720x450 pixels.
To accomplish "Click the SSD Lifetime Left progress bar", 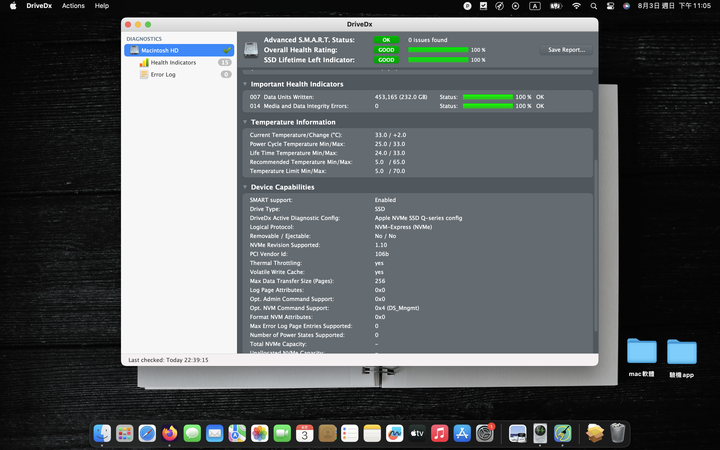I will click(438, 60).
